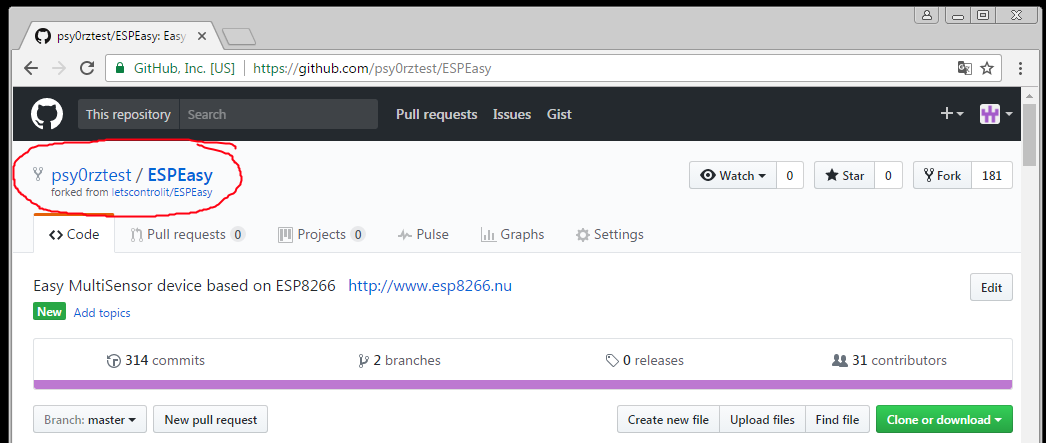Switch to the repository Pull requests tab

(187, 234)
